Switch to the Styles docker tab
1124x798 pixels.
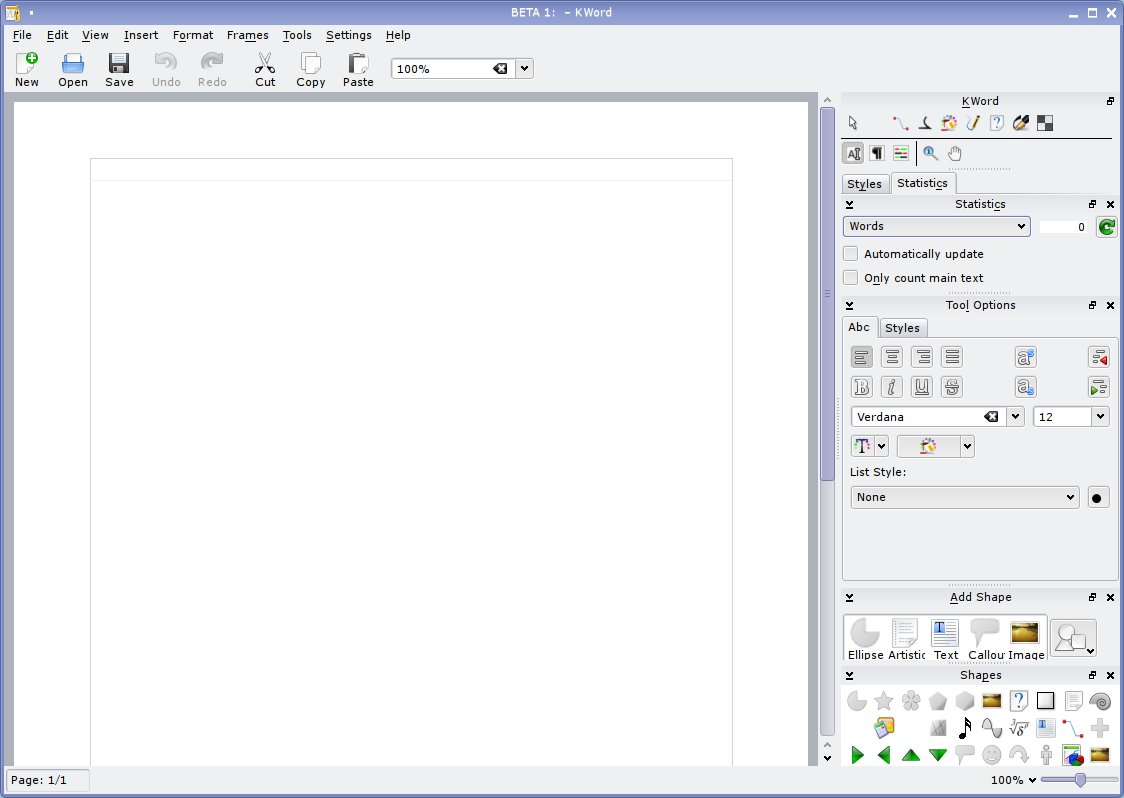(x=865, y=184)
